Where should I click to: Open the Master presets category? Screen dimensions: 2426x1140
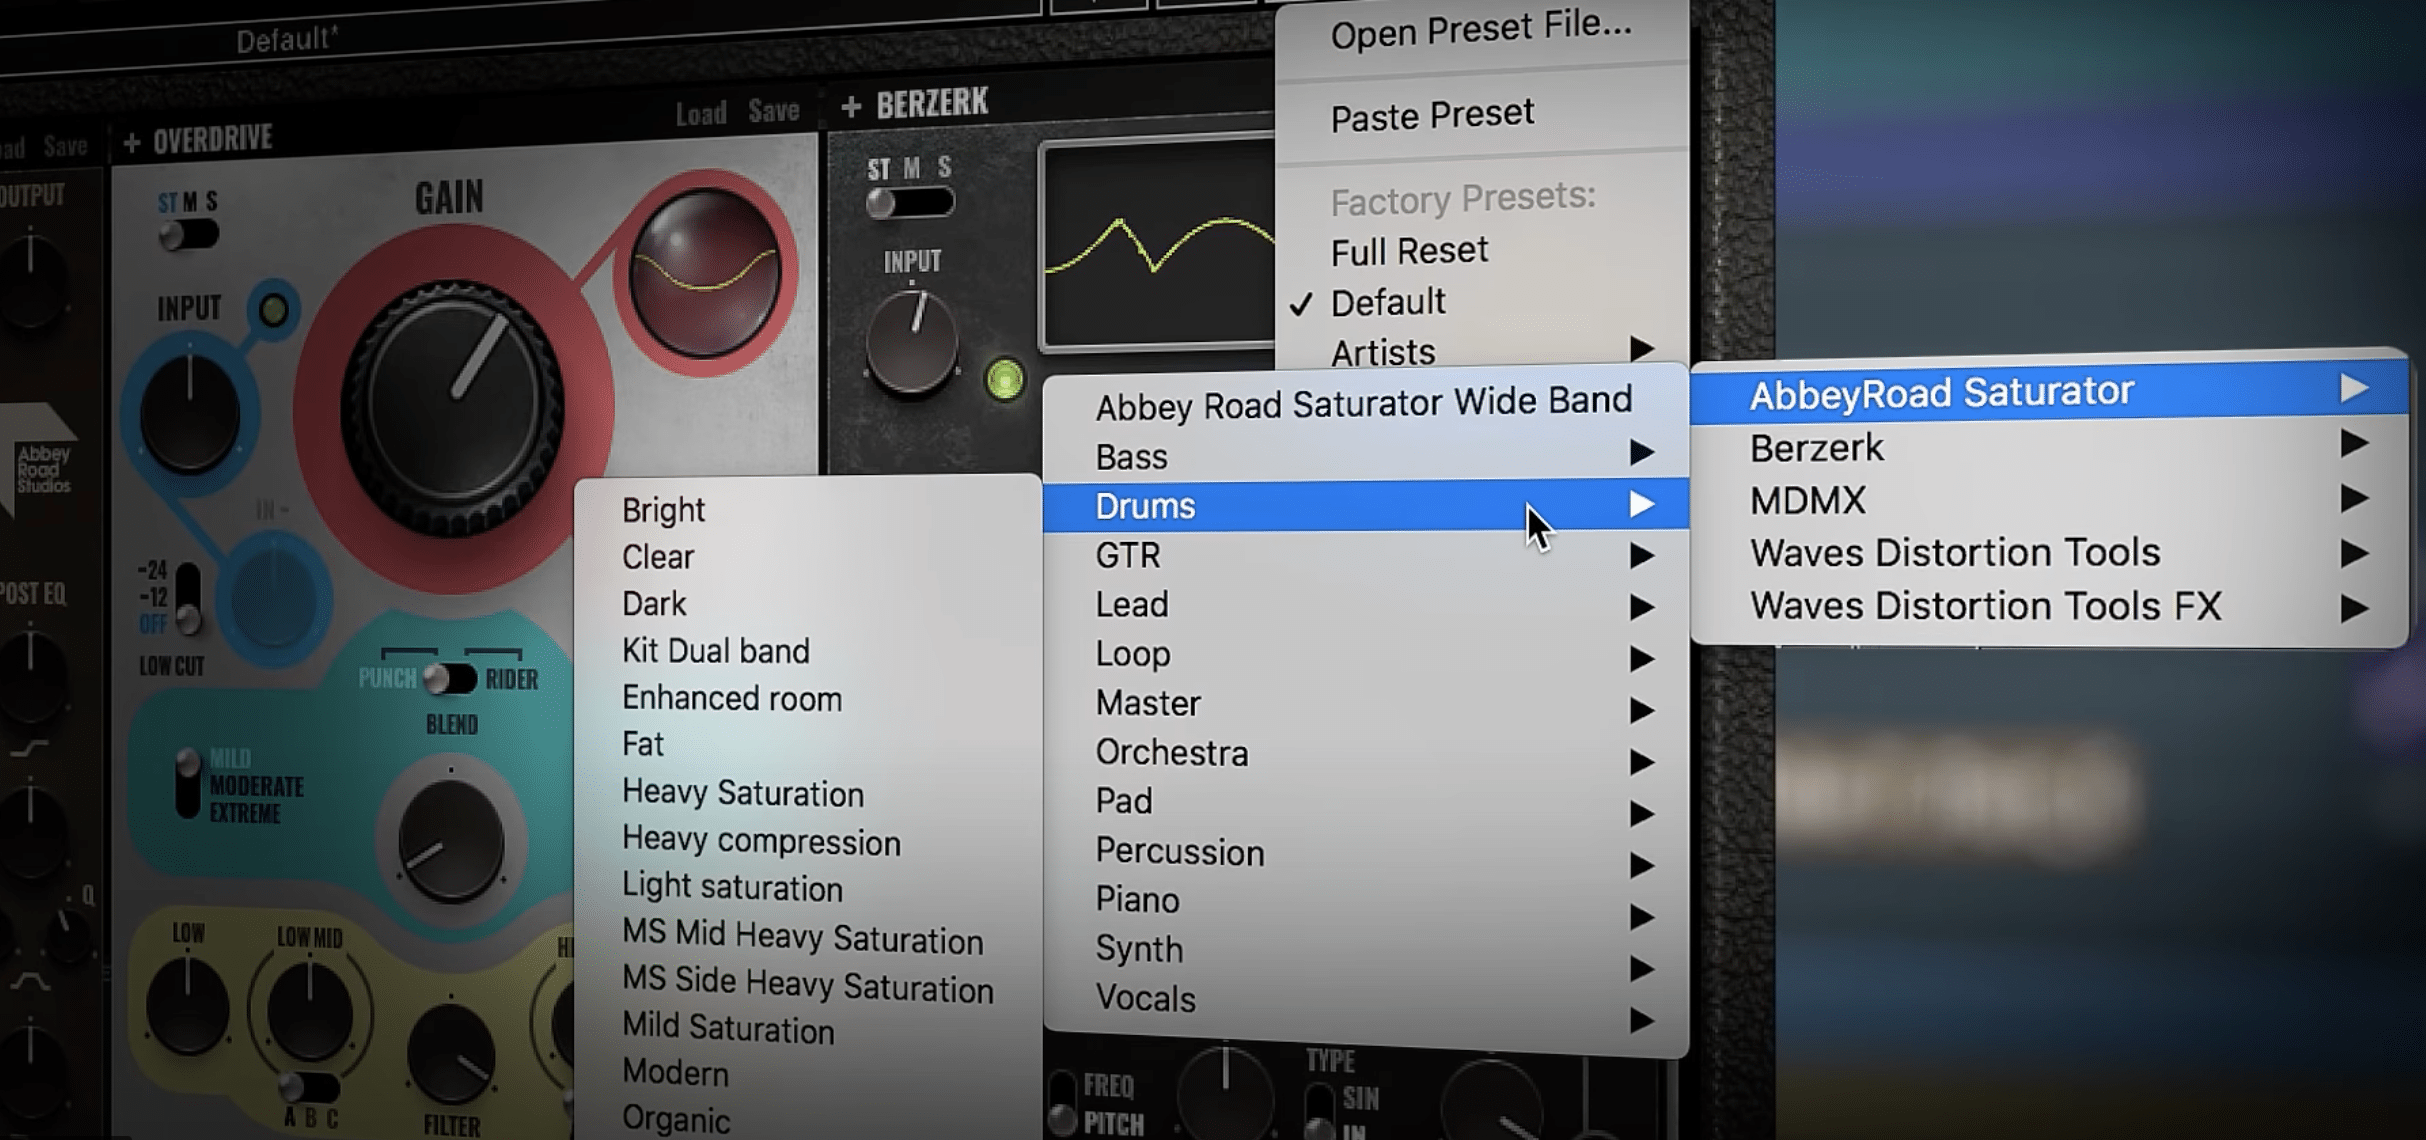[x=1365, y=705]
